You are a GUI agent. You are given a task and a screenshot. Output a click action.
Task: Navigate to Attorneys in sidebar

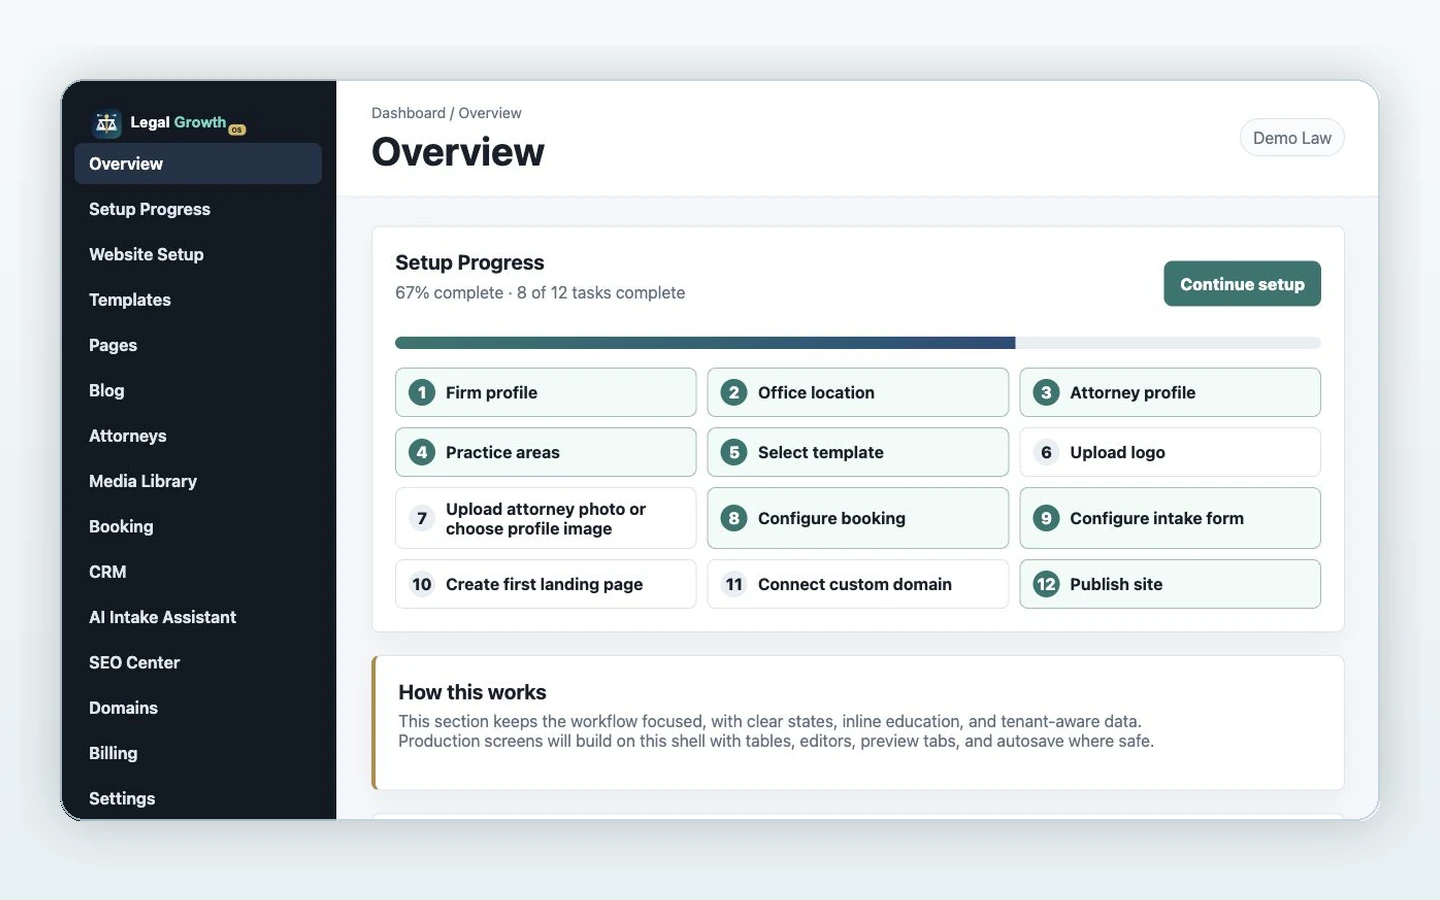198,436
